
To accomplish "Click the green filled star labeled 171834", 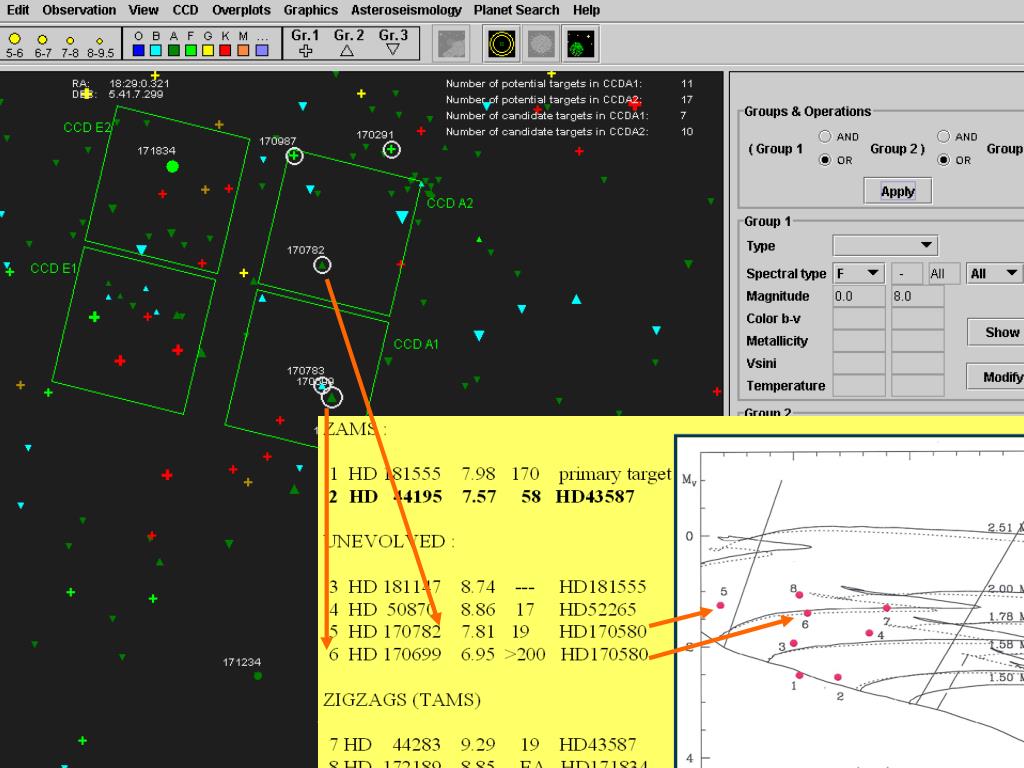I will (172, 167).
